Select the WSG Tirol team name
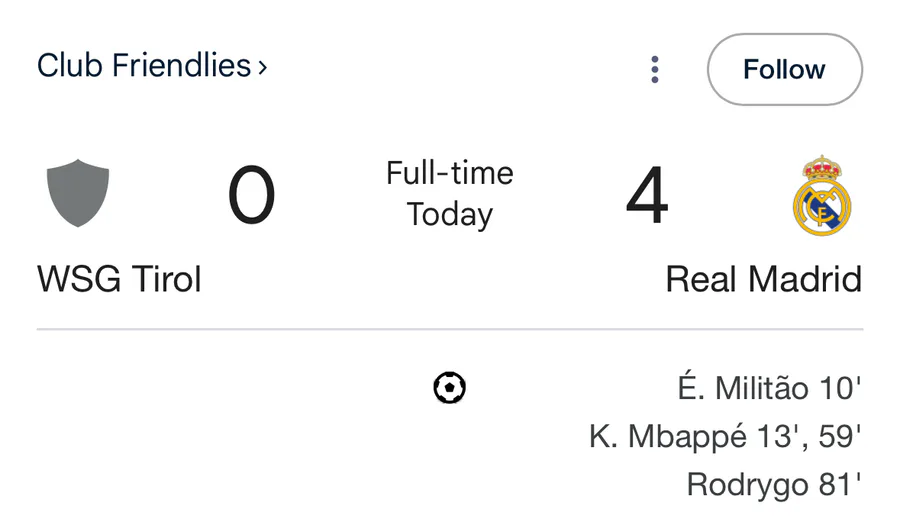The image size is (900, 525). 119,279
